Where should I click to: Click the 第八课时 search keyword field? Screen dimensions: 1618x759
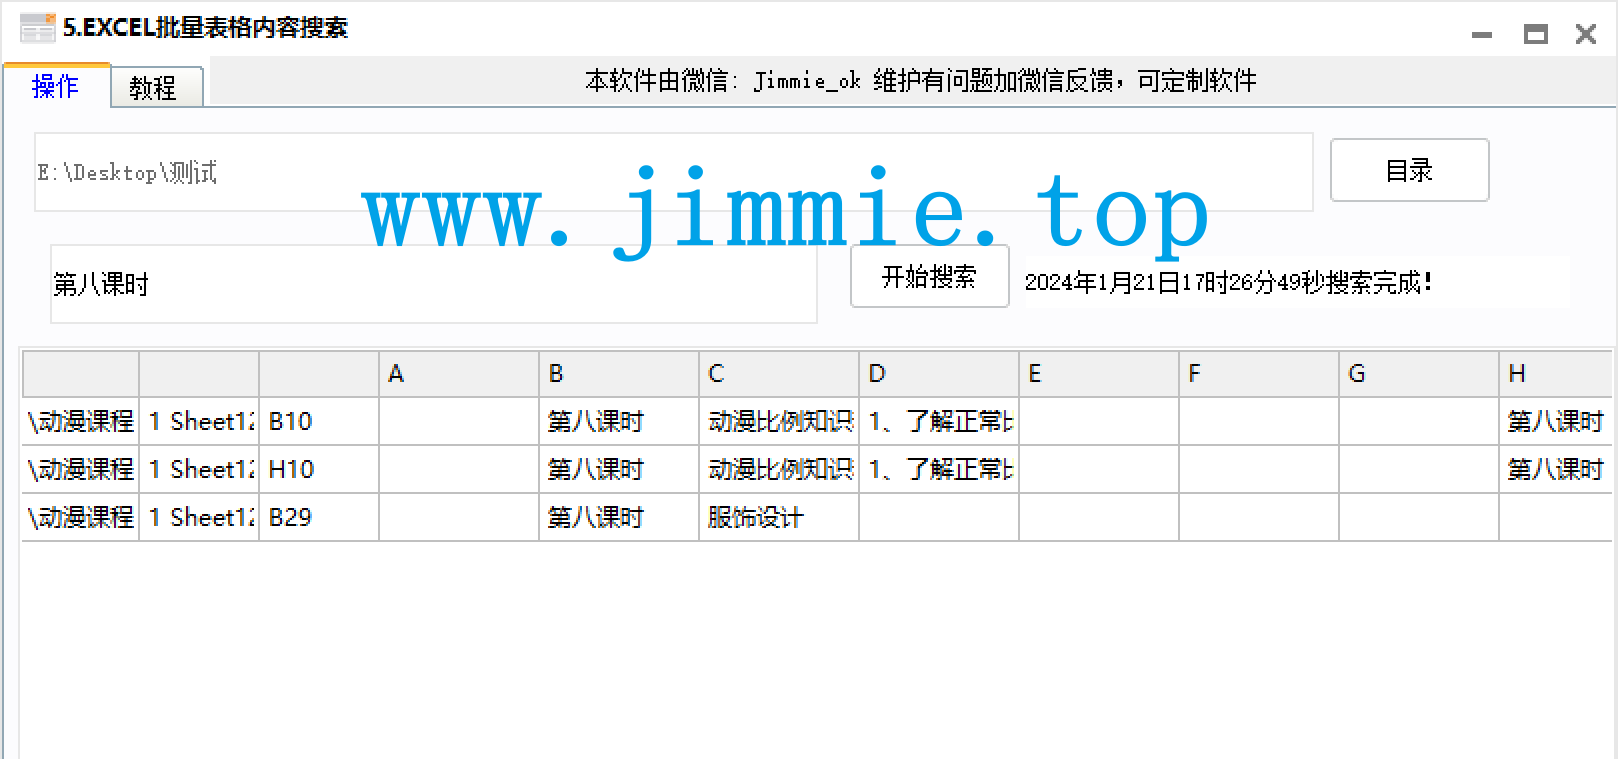(x=433, y=284)
